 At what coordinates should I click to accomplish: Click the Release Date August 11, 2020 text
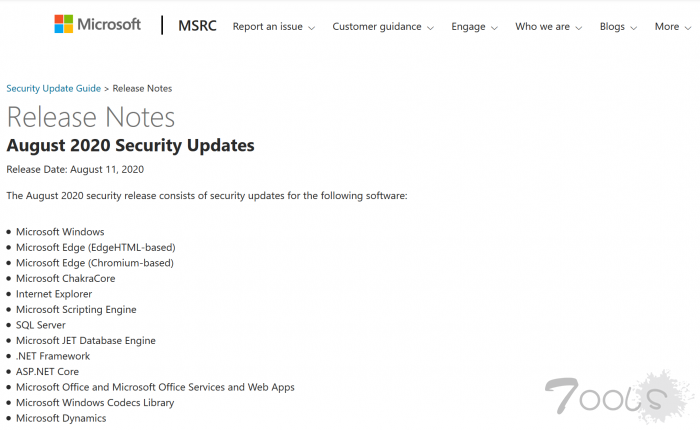coord(75,169)
